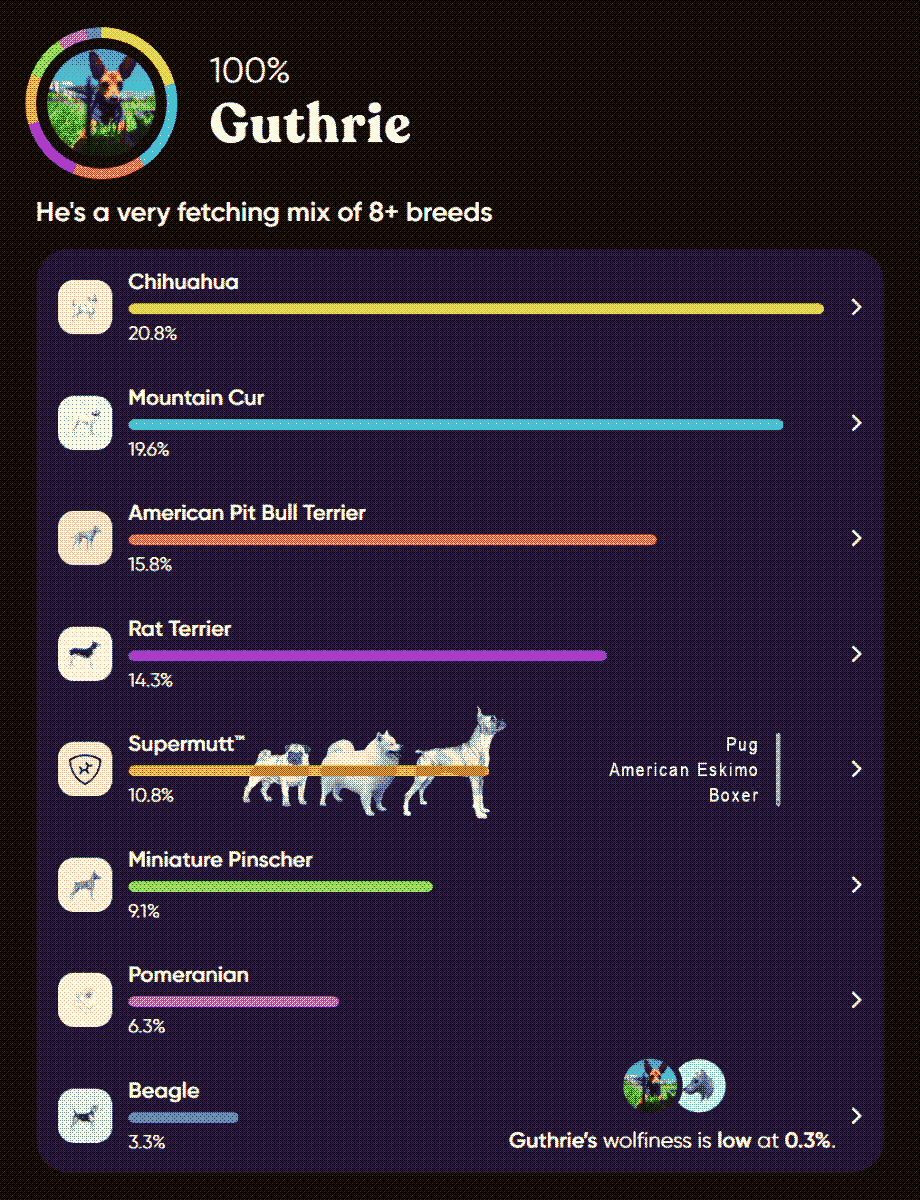
Task: Click the Mountain Cur breed icon
Action: pyautogui.click(x=84, y=422)
